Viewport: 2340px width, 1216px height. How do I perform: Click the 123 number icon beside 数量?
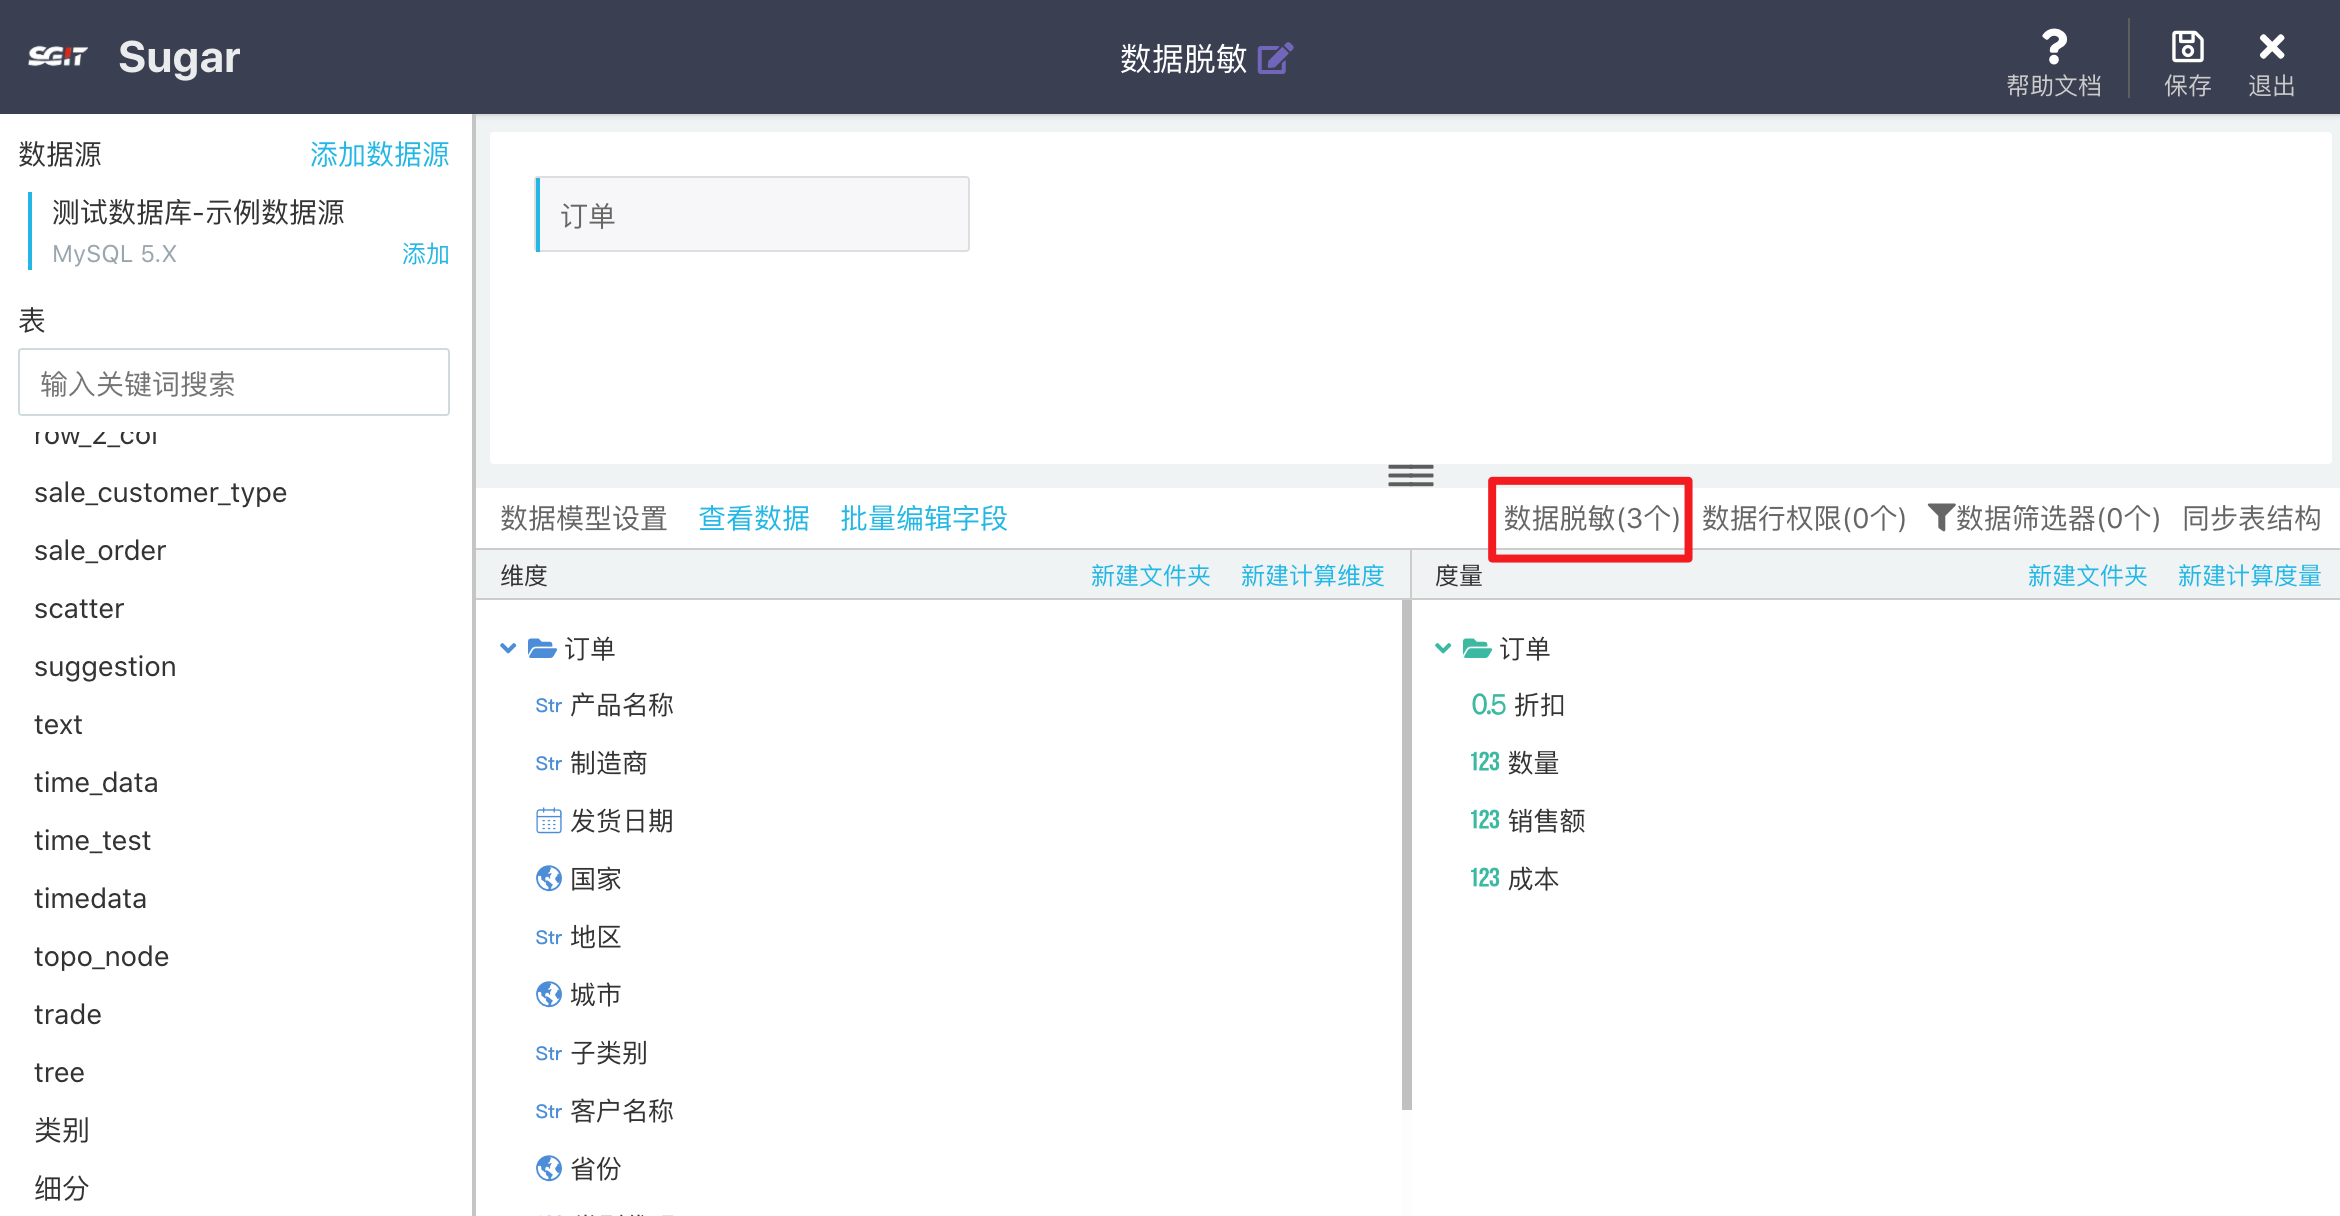1485,763
